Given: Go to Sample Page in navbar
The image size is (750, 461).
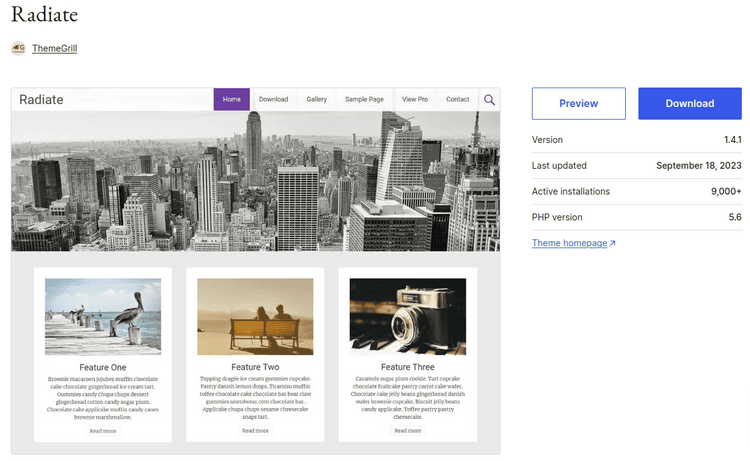Looking at the screenshot, I should click(364, 100).
